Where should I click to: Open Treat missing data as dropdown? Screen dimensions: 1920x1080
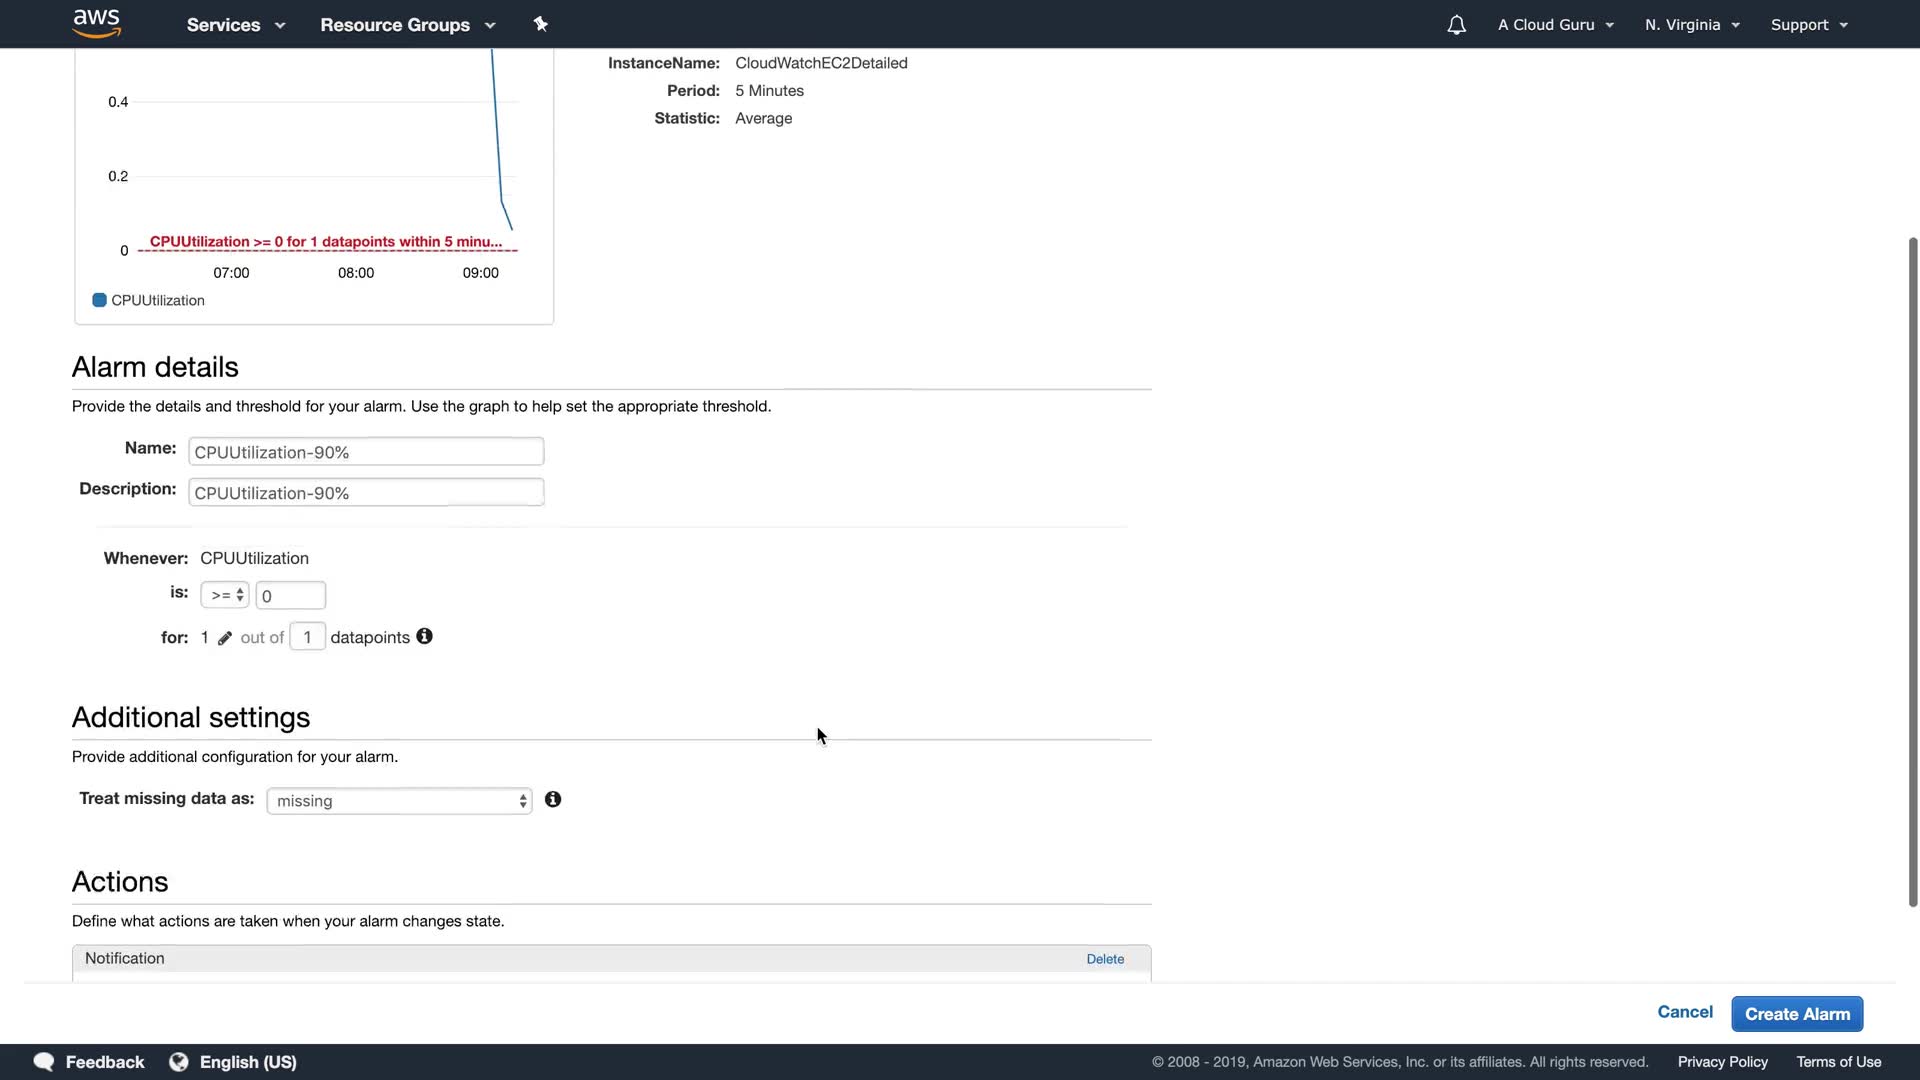click(x=399, y=801)
